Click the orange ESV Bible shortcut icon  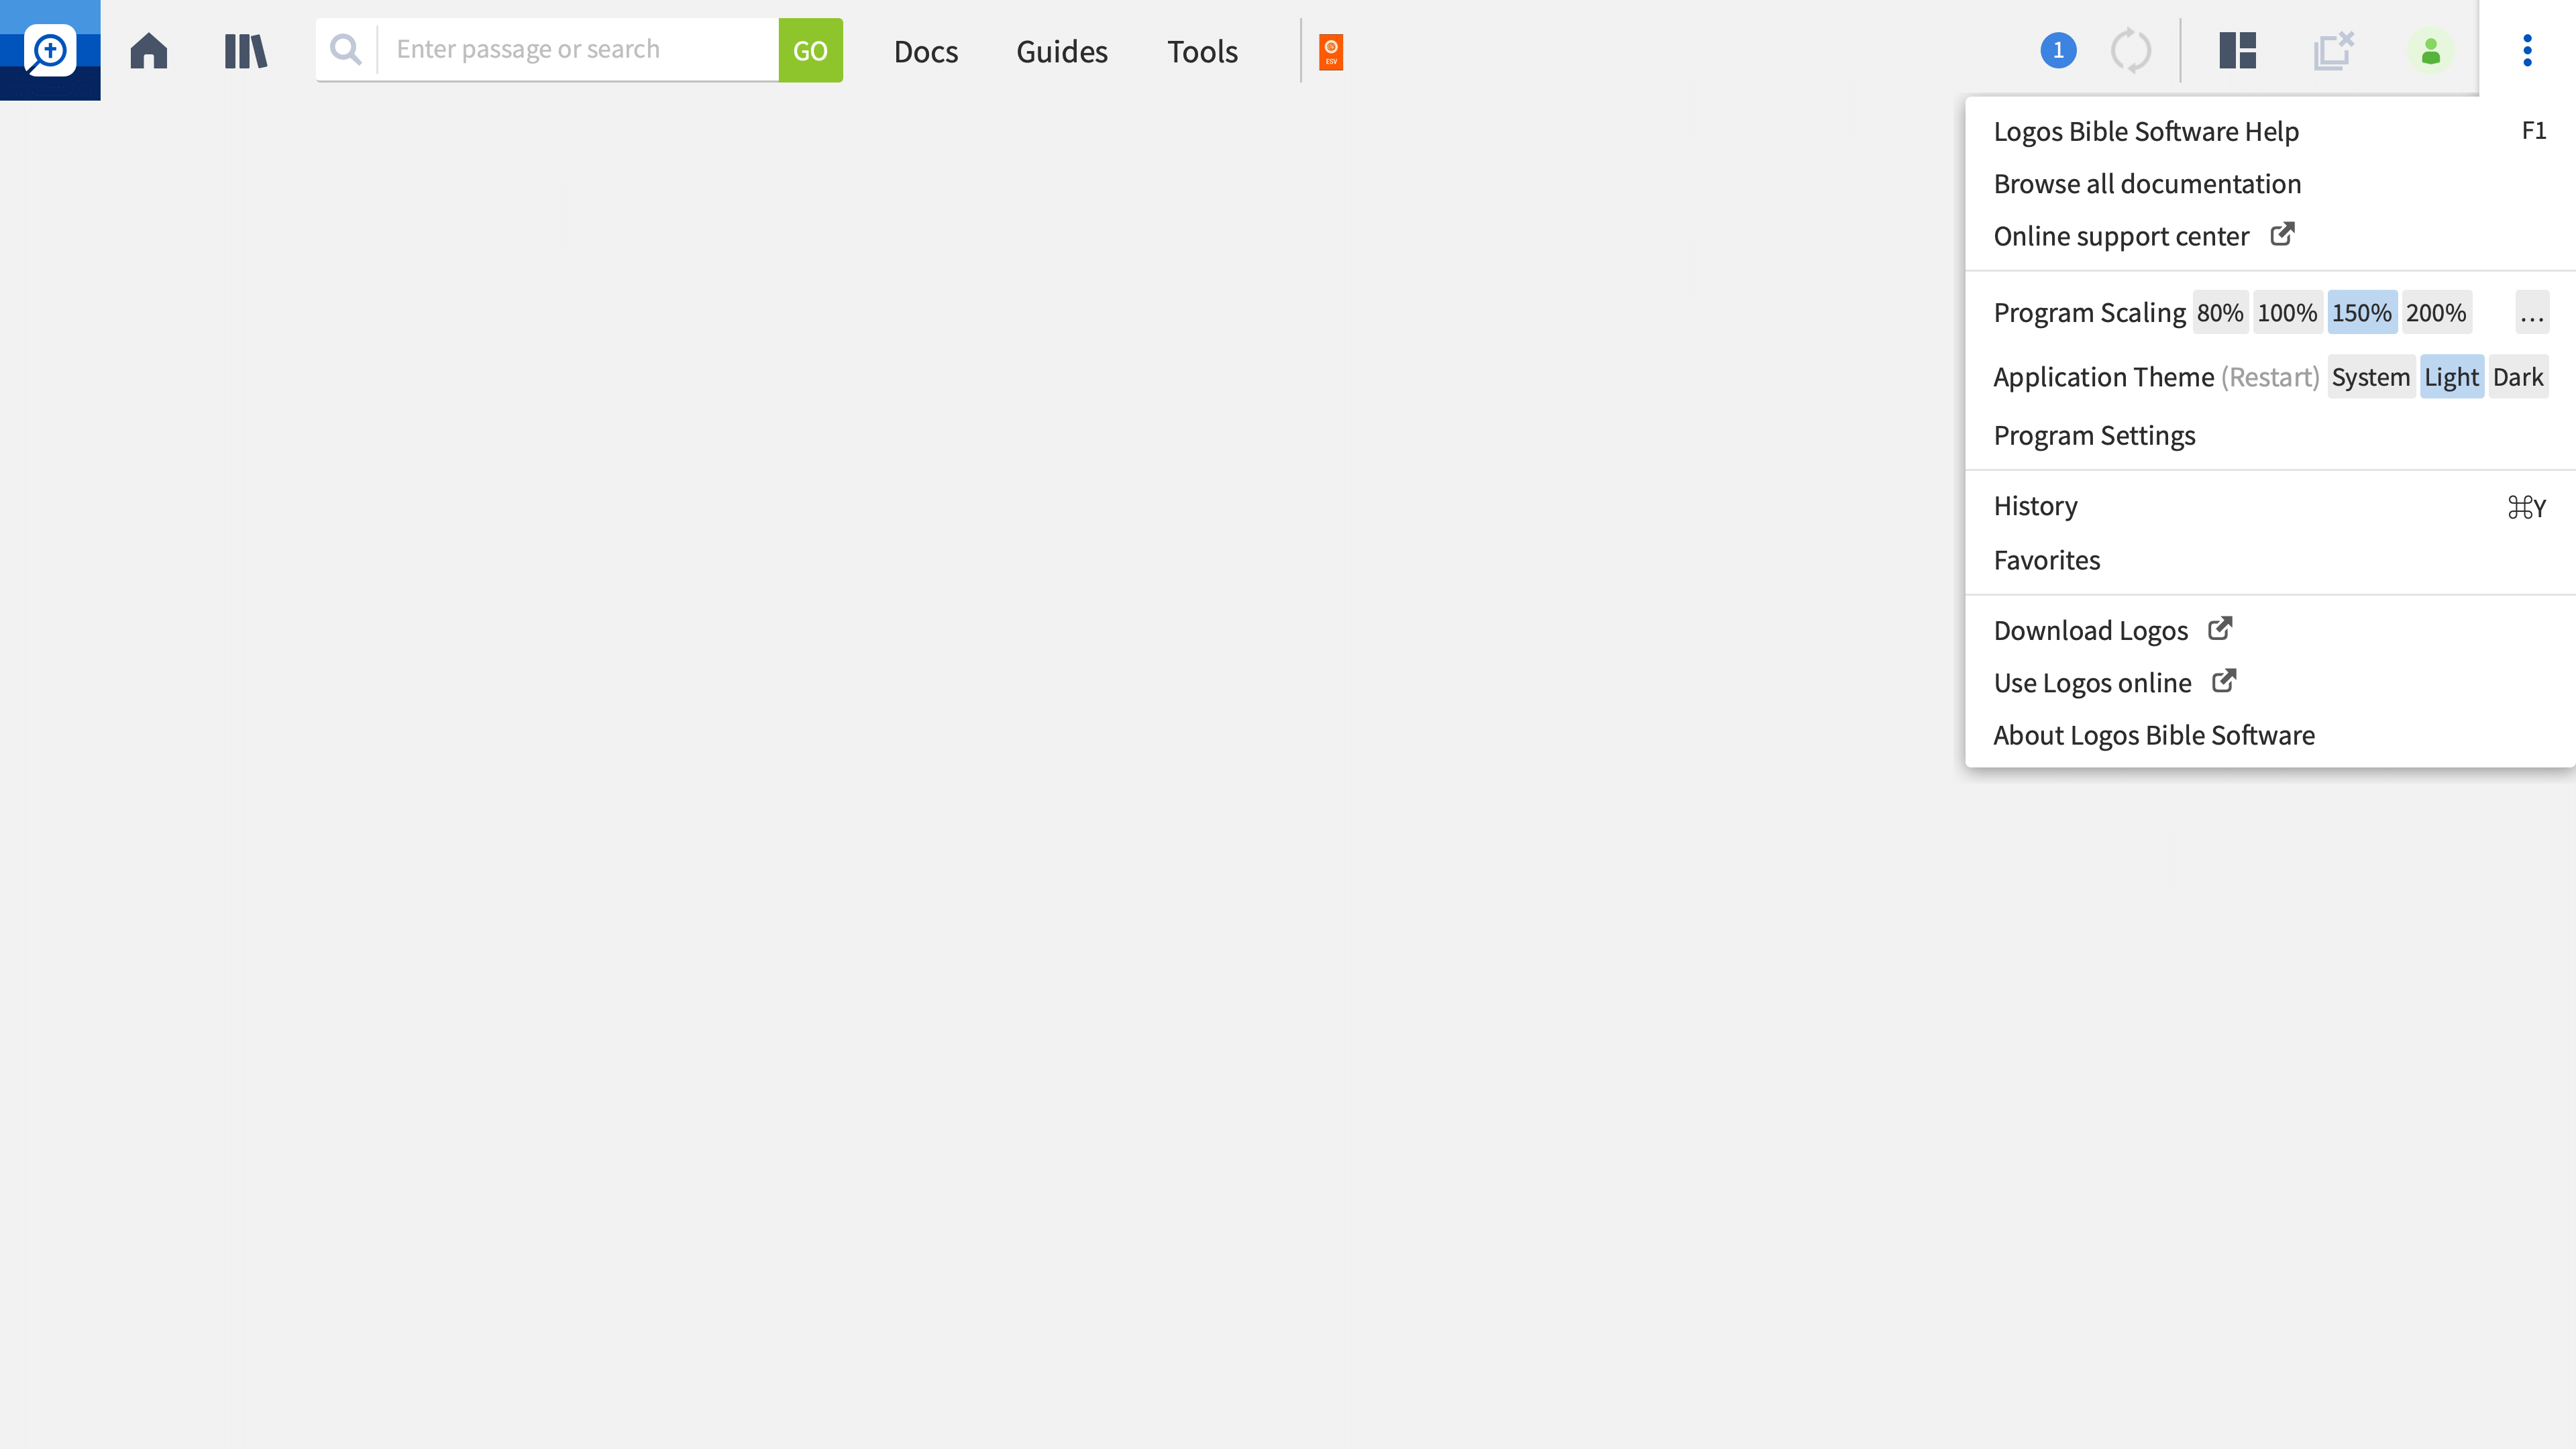coord(1331,51)
